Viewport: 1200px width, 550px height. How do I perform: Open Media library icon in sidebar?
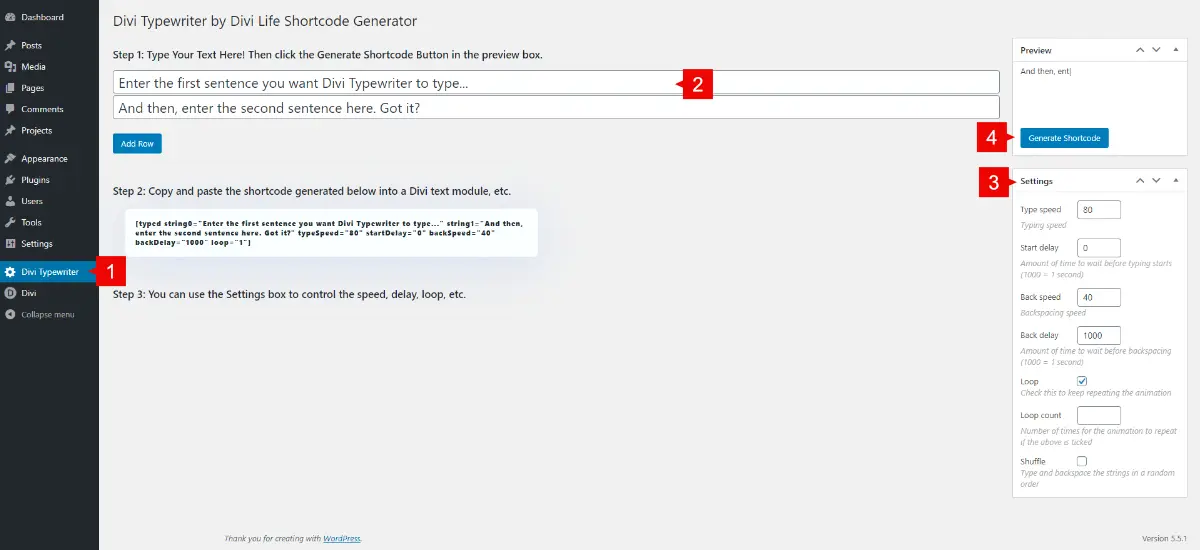[x=10, y=67]
